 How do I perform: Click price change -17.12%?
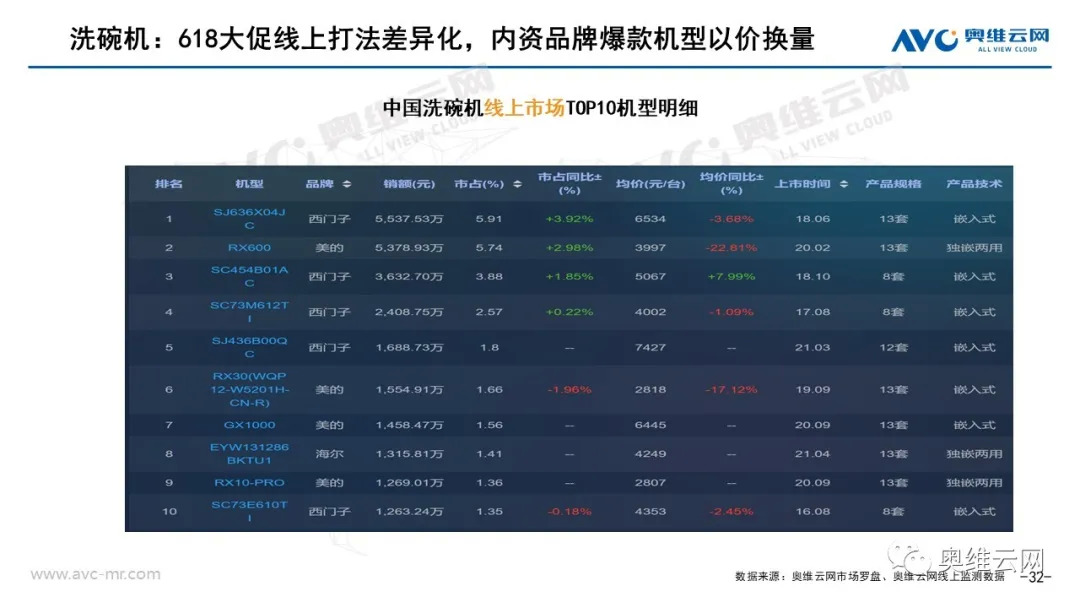(731, 390)
